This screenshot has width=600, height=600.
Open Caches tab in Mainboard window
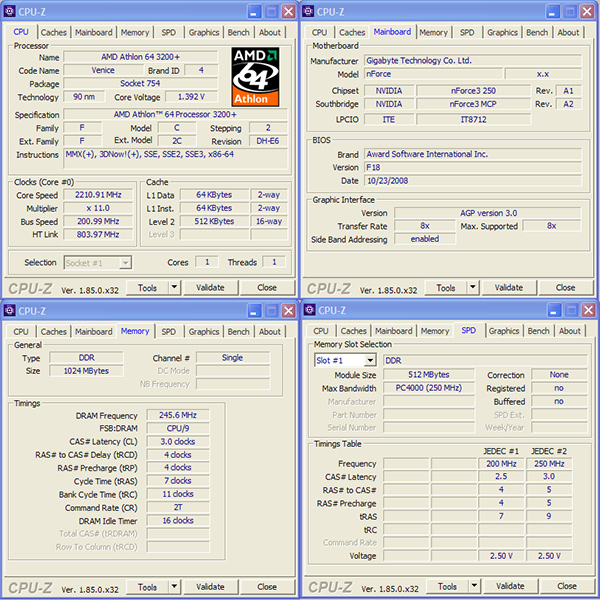pos(352,33)
